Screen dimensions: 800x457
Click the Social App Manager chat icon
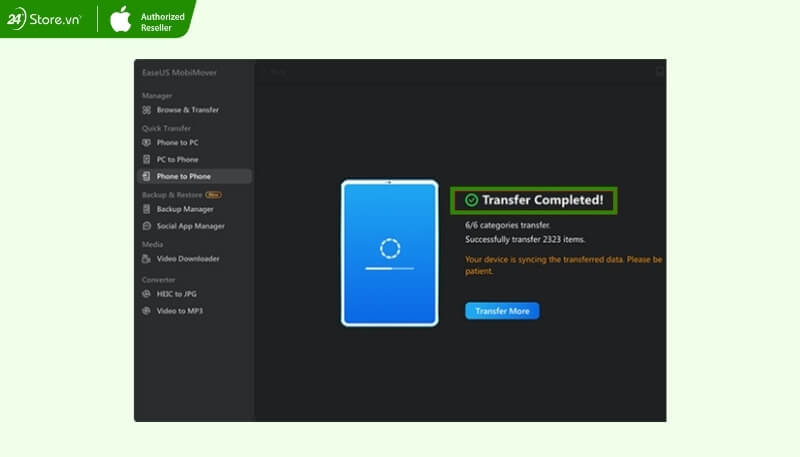point(147,226)
